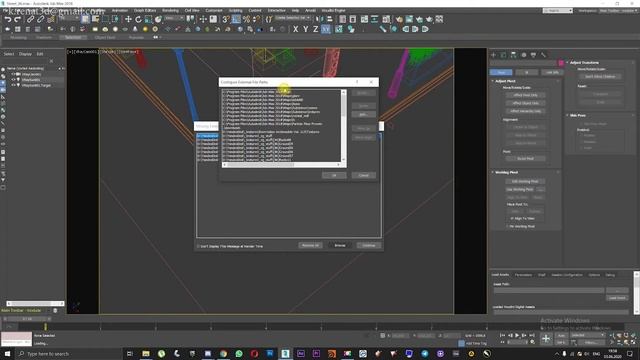Select the Unlink Selection icon
Viewport: 640px width, 360px height.
[40, 19]
